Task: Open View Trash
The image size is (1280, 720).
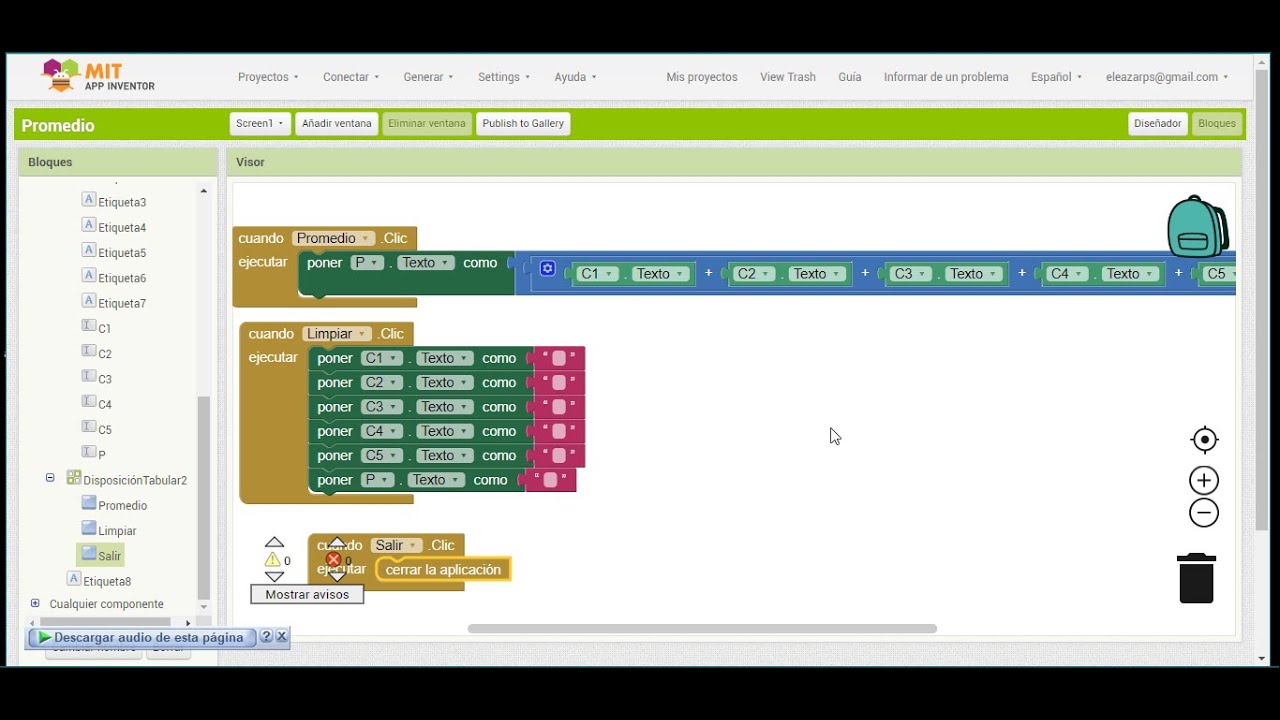Action: pyautogui.click(x=788, y=77)
